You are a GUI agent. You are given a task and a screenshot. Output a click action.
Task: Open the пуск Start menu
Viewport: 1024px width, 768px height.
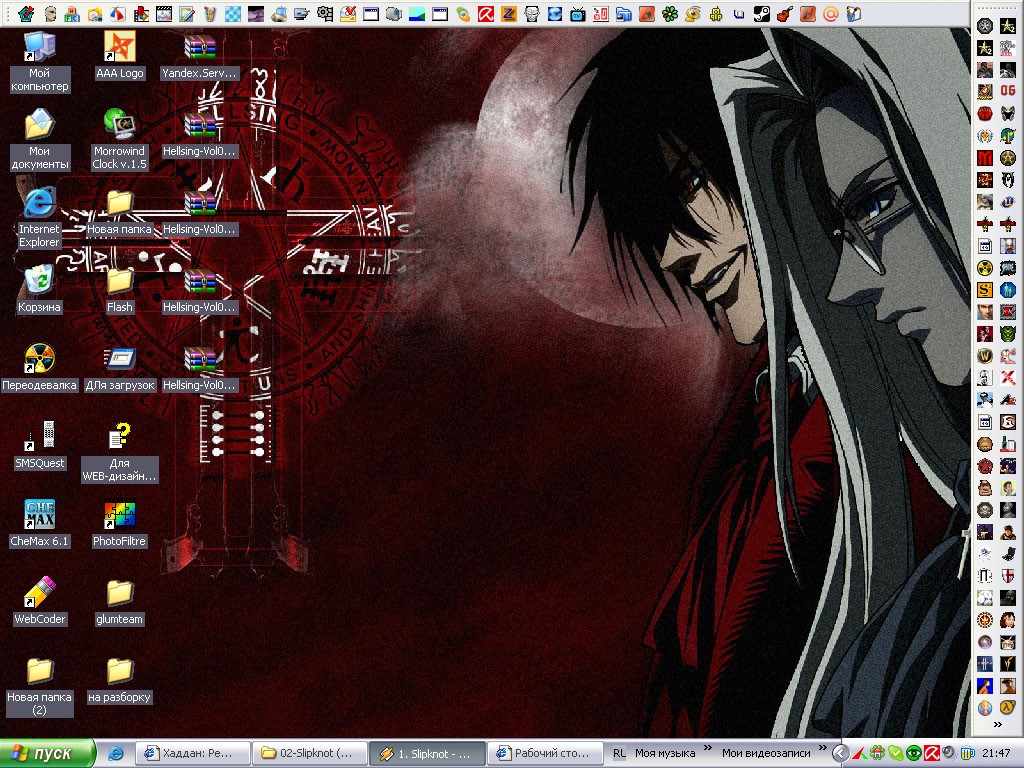[x=47, y=754]
